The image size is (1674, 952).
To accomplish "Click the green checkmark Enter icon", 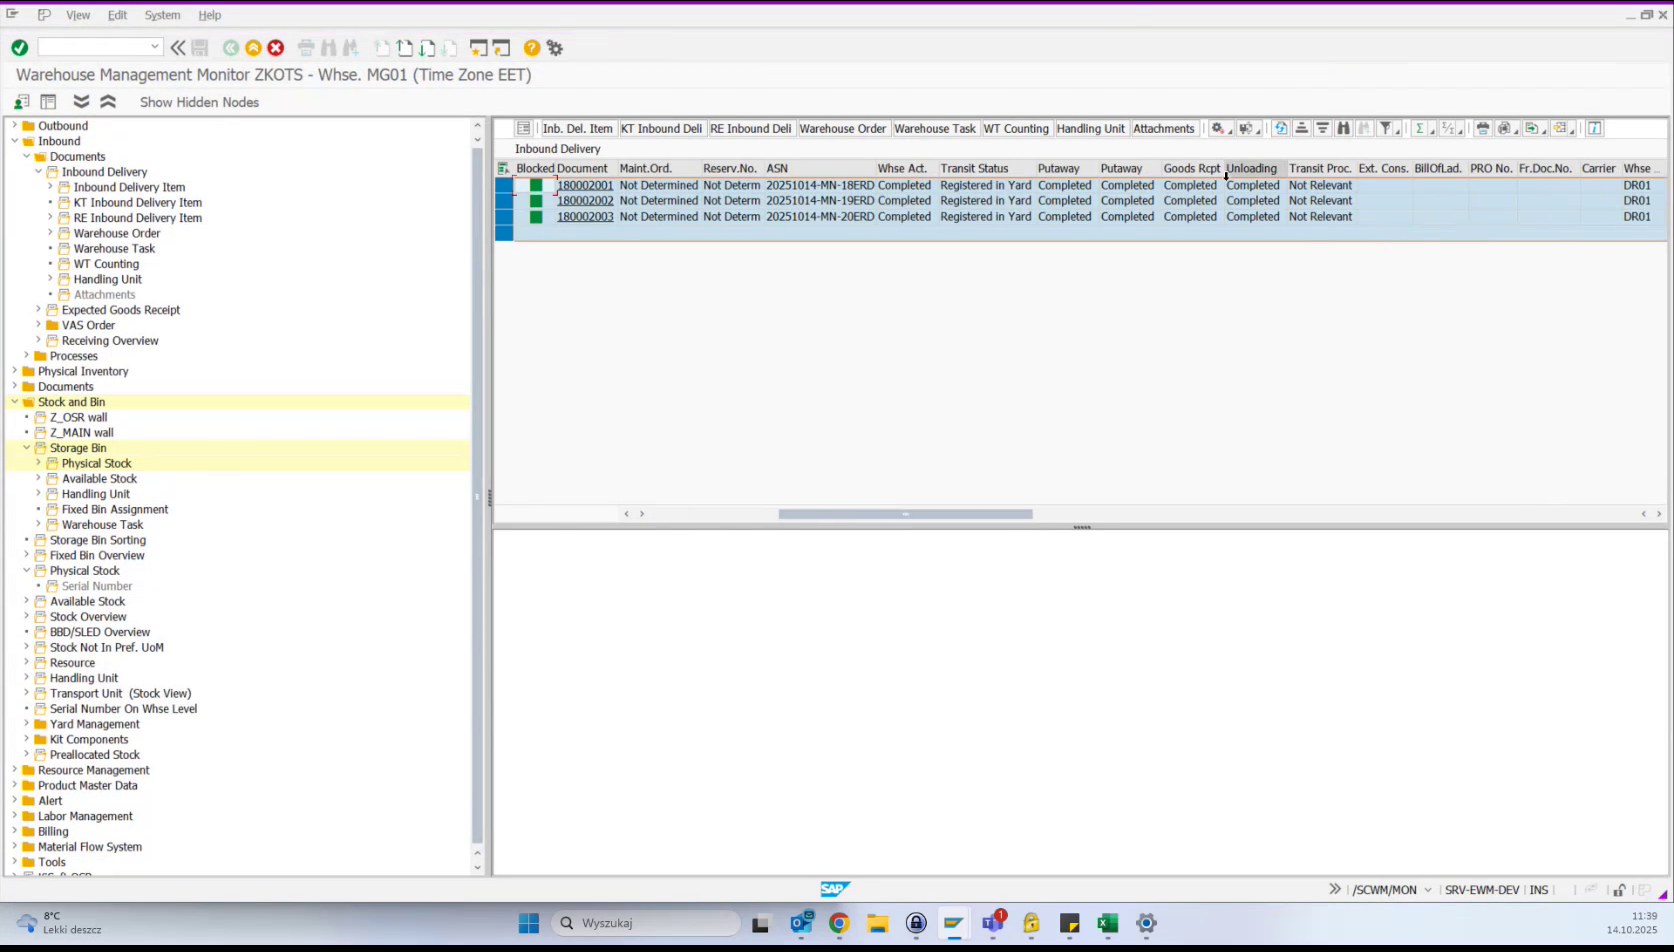I will tap(19, 47).
